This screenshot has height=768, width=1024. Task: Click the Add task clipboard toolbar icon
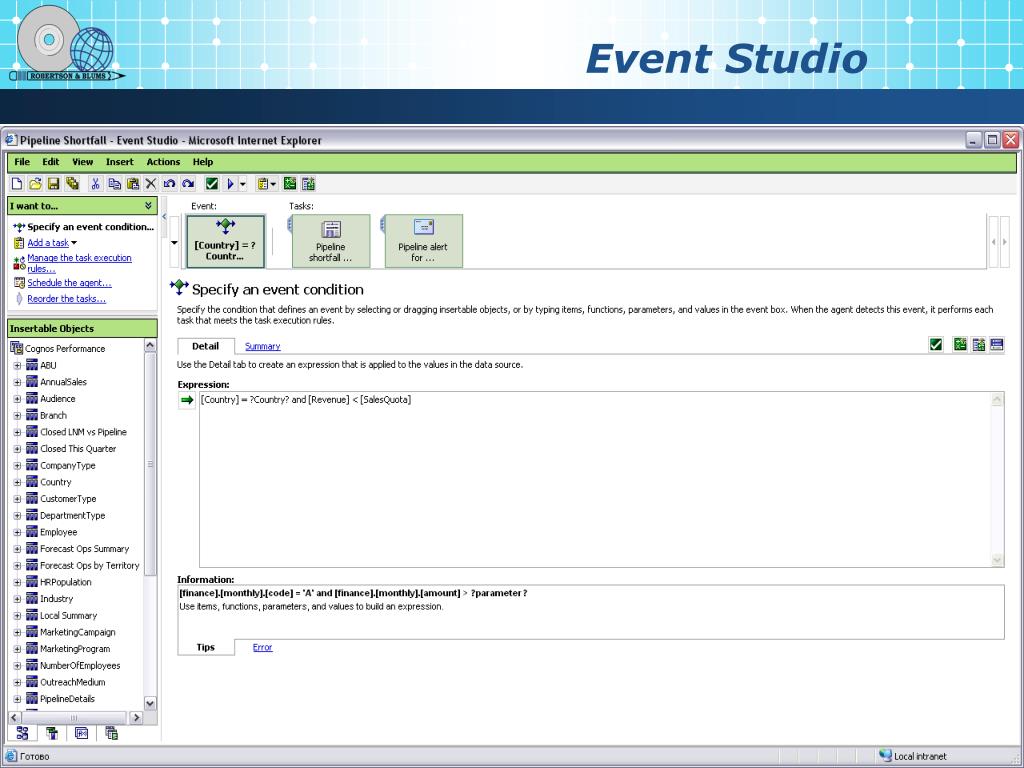(x=263, y=184)
